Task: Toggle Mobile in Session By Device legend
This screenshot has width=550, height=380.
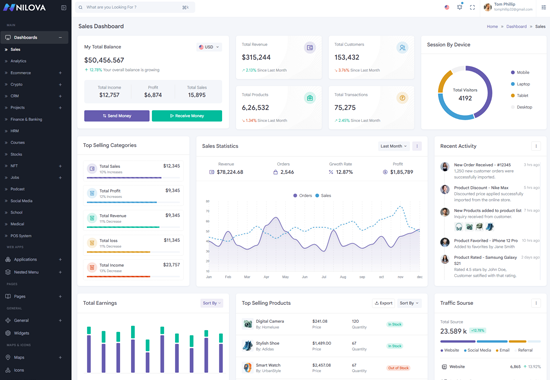Action: [x=520, y=72]
